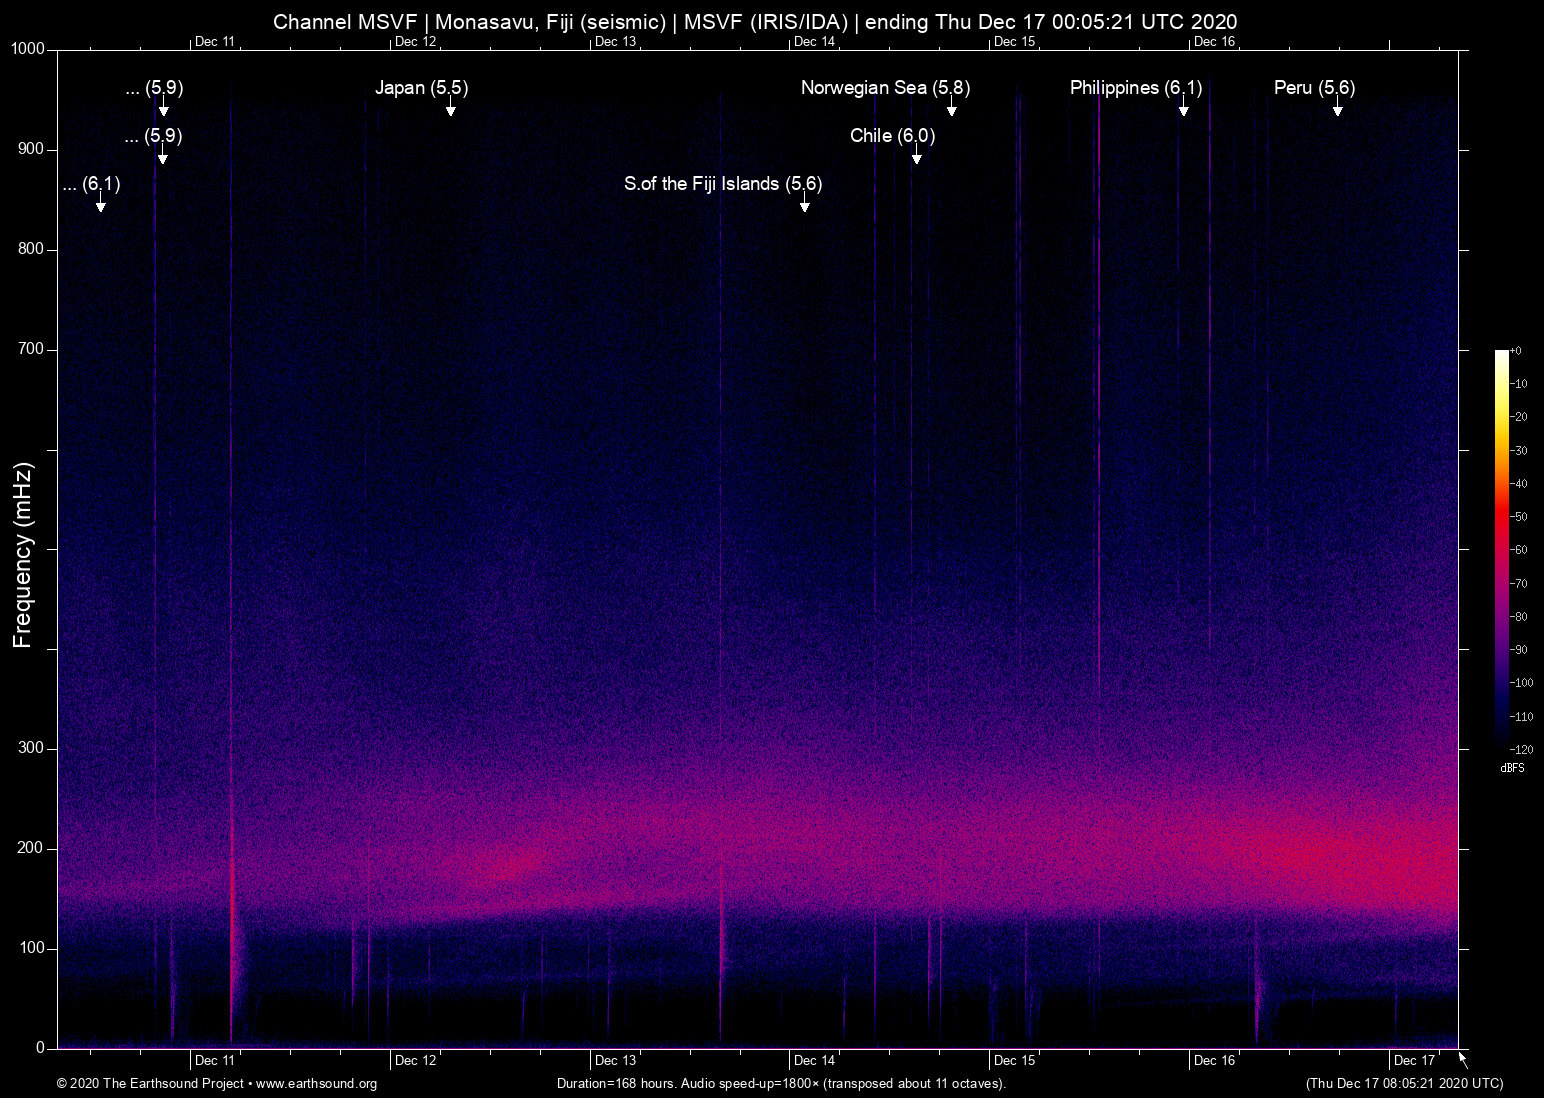This screenshot has width=1544, height=1098.
Task: Click the Norwegian Sea (5.8) label text
Action: point(885,88)
